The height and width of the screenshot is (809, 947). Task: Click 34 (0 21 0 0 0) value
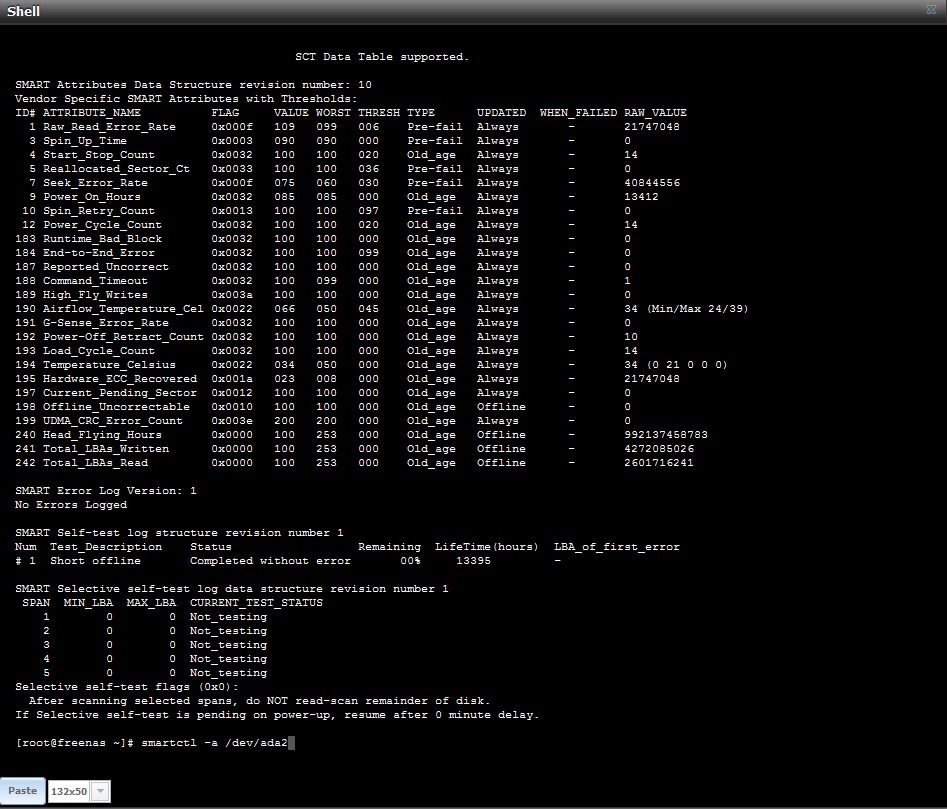tap(676, 365)
